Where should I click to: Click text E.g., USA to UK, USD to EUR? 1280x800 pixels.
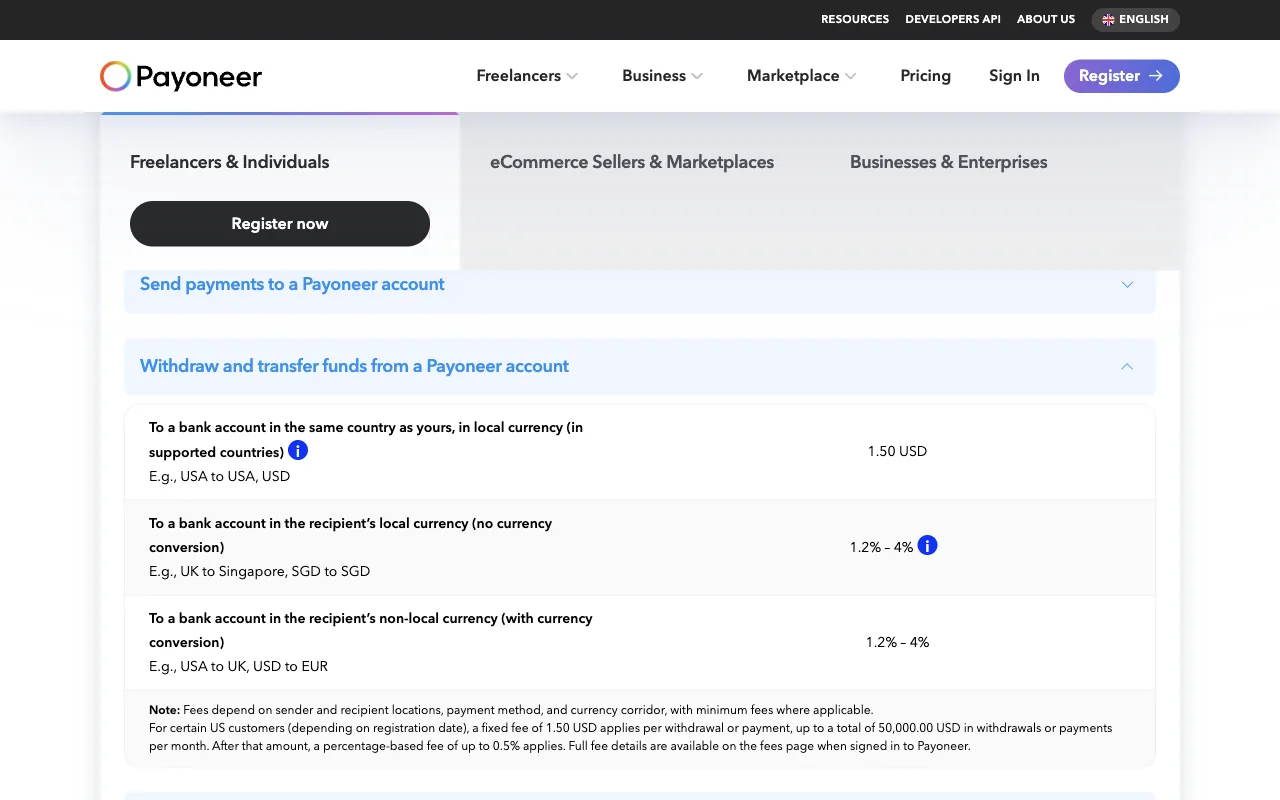pos(238,666)
